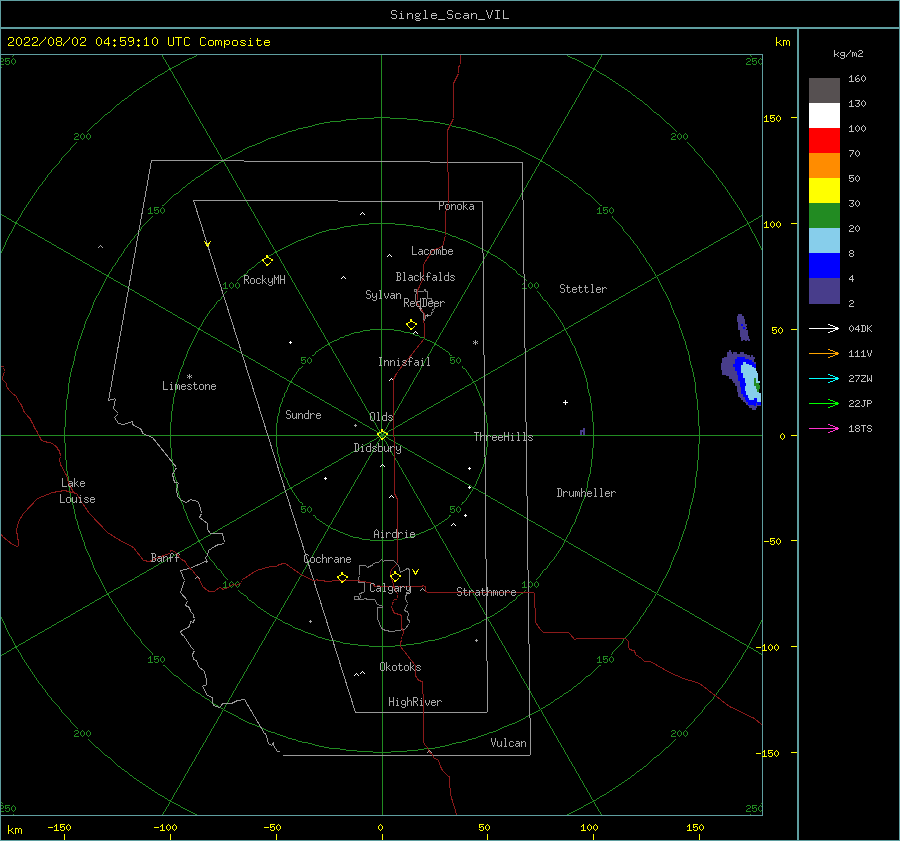Select the orange 70 legend swatch
This screenshot has width=900, height=841.
pyautogui.click(x=824, y=165)
